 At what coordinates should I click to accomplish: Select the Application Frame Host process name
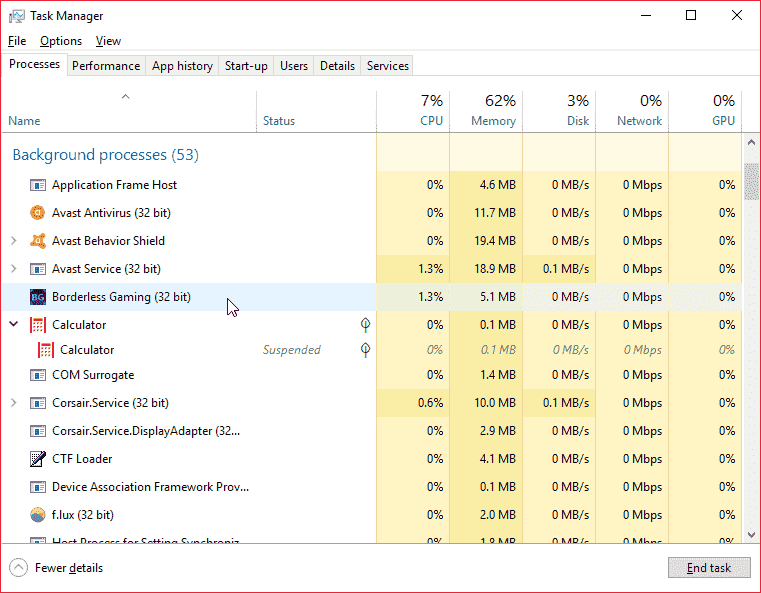point(115,185)
